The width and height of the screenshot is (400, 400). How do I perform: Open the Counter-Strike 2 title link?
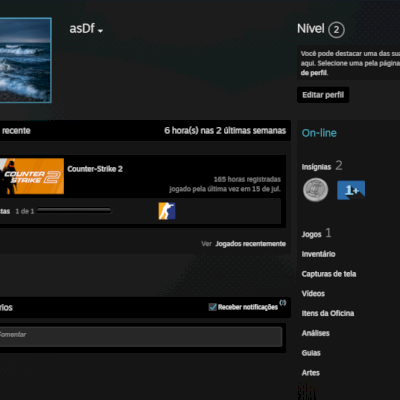[95, 169]
